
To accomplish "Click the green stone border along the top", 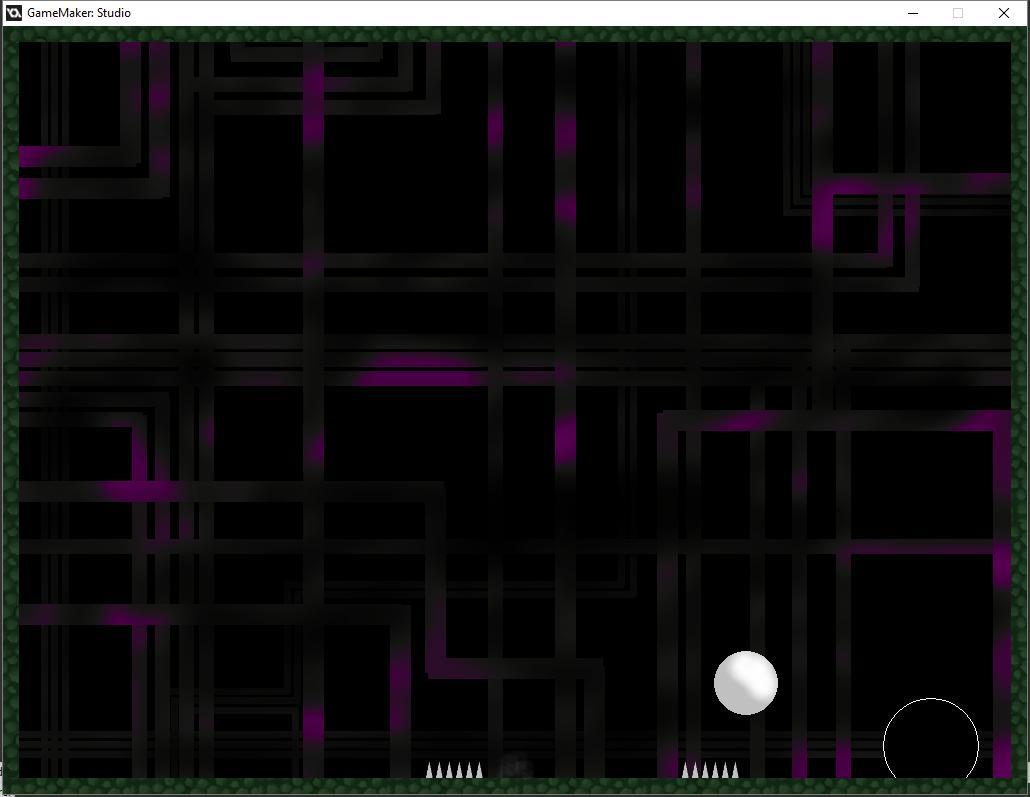I will [x=515, y=35].
